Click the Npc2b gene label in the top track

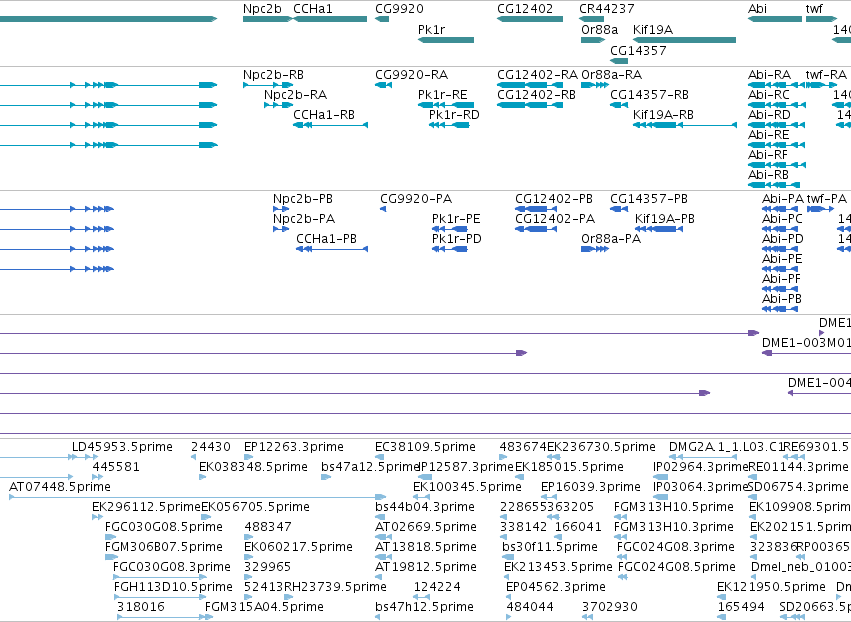click(x=262, y=9)
